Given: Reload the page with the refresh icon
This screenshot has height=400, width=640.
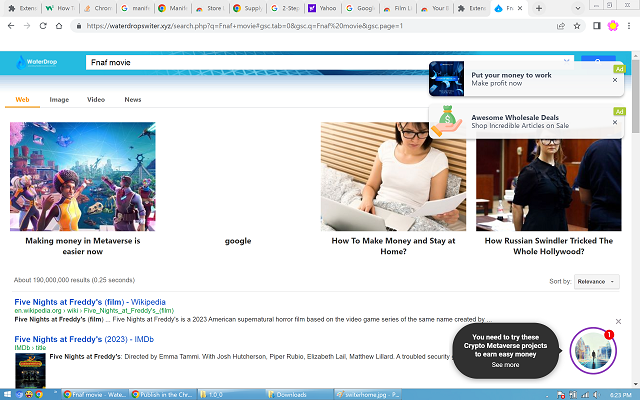Looking at the screenshot, I should [43, 26].
